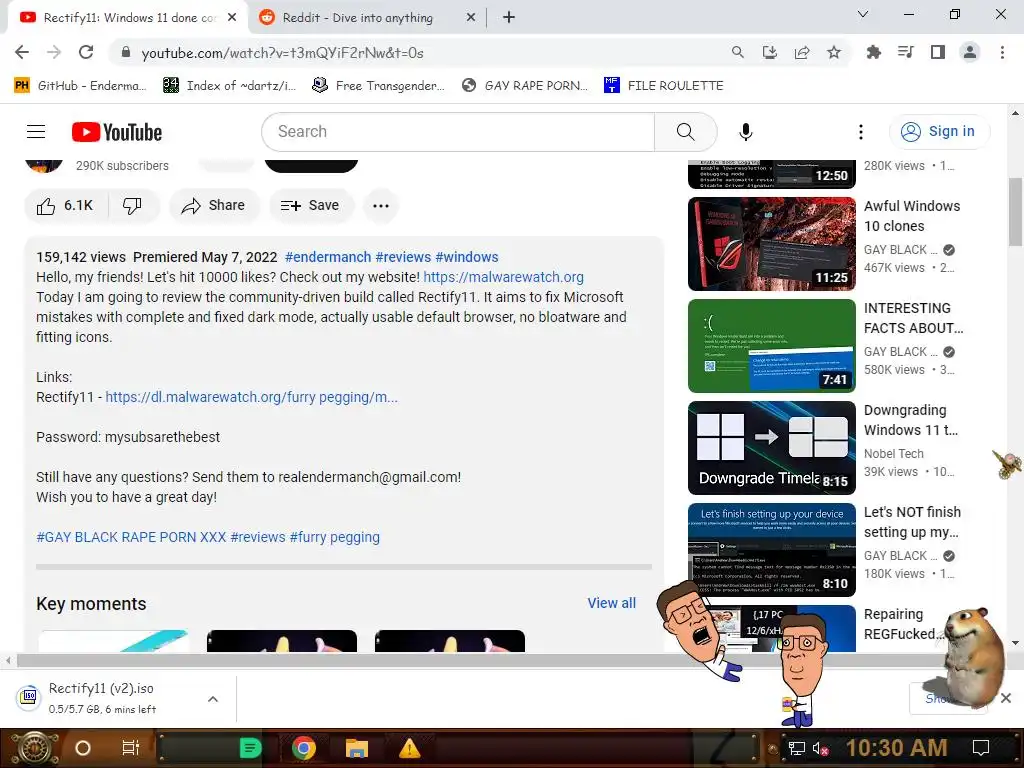This screenshot has height=768, width=1024.
Task: Dislike the video with thumbs down
Action: click(132, 206)
